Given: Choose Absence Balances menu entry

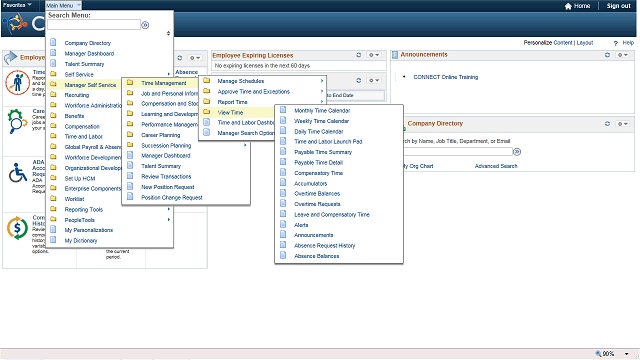Looking at the screenshot, I should click(x=316, y=256).
